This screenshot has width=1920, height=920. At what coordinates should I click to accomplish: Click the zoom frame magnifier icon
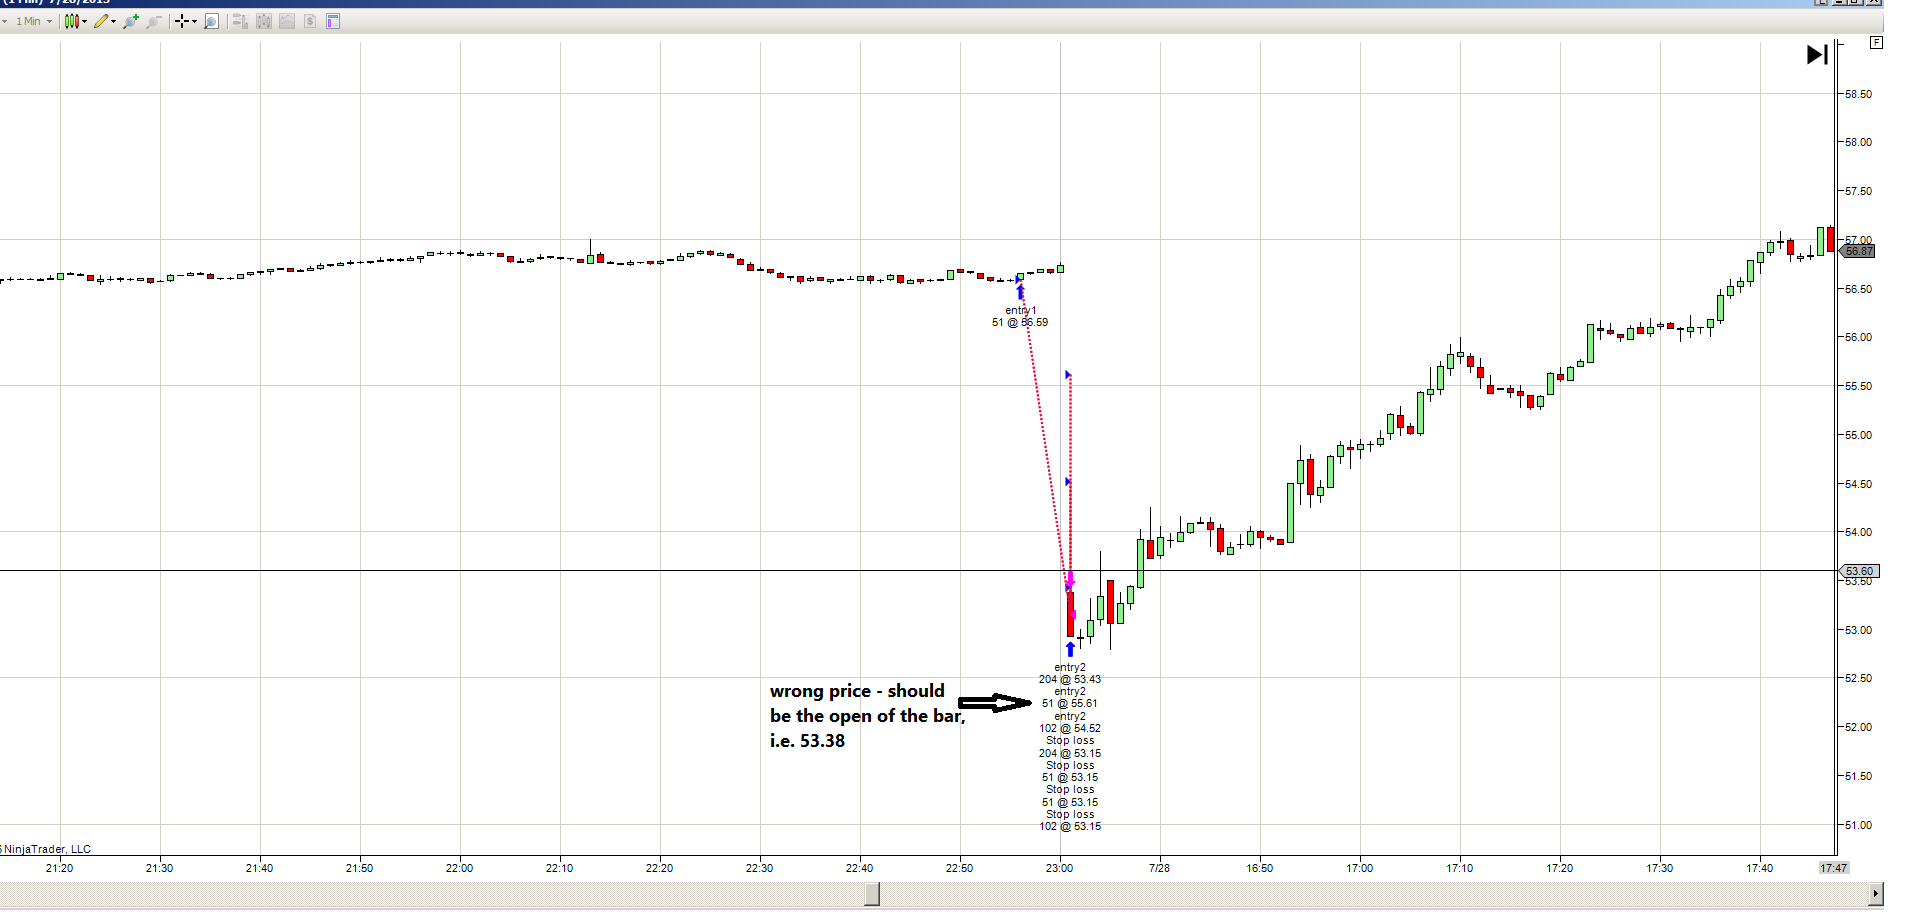click(x=211, y=21)
